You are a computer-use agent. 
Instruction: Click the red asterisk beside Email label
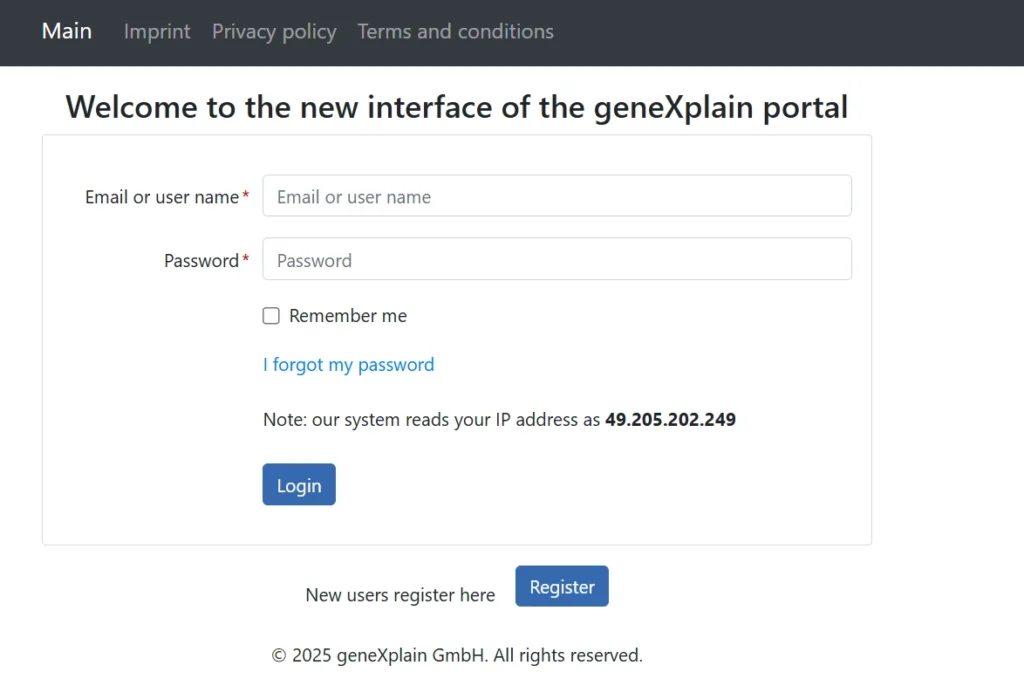[246, 197]
